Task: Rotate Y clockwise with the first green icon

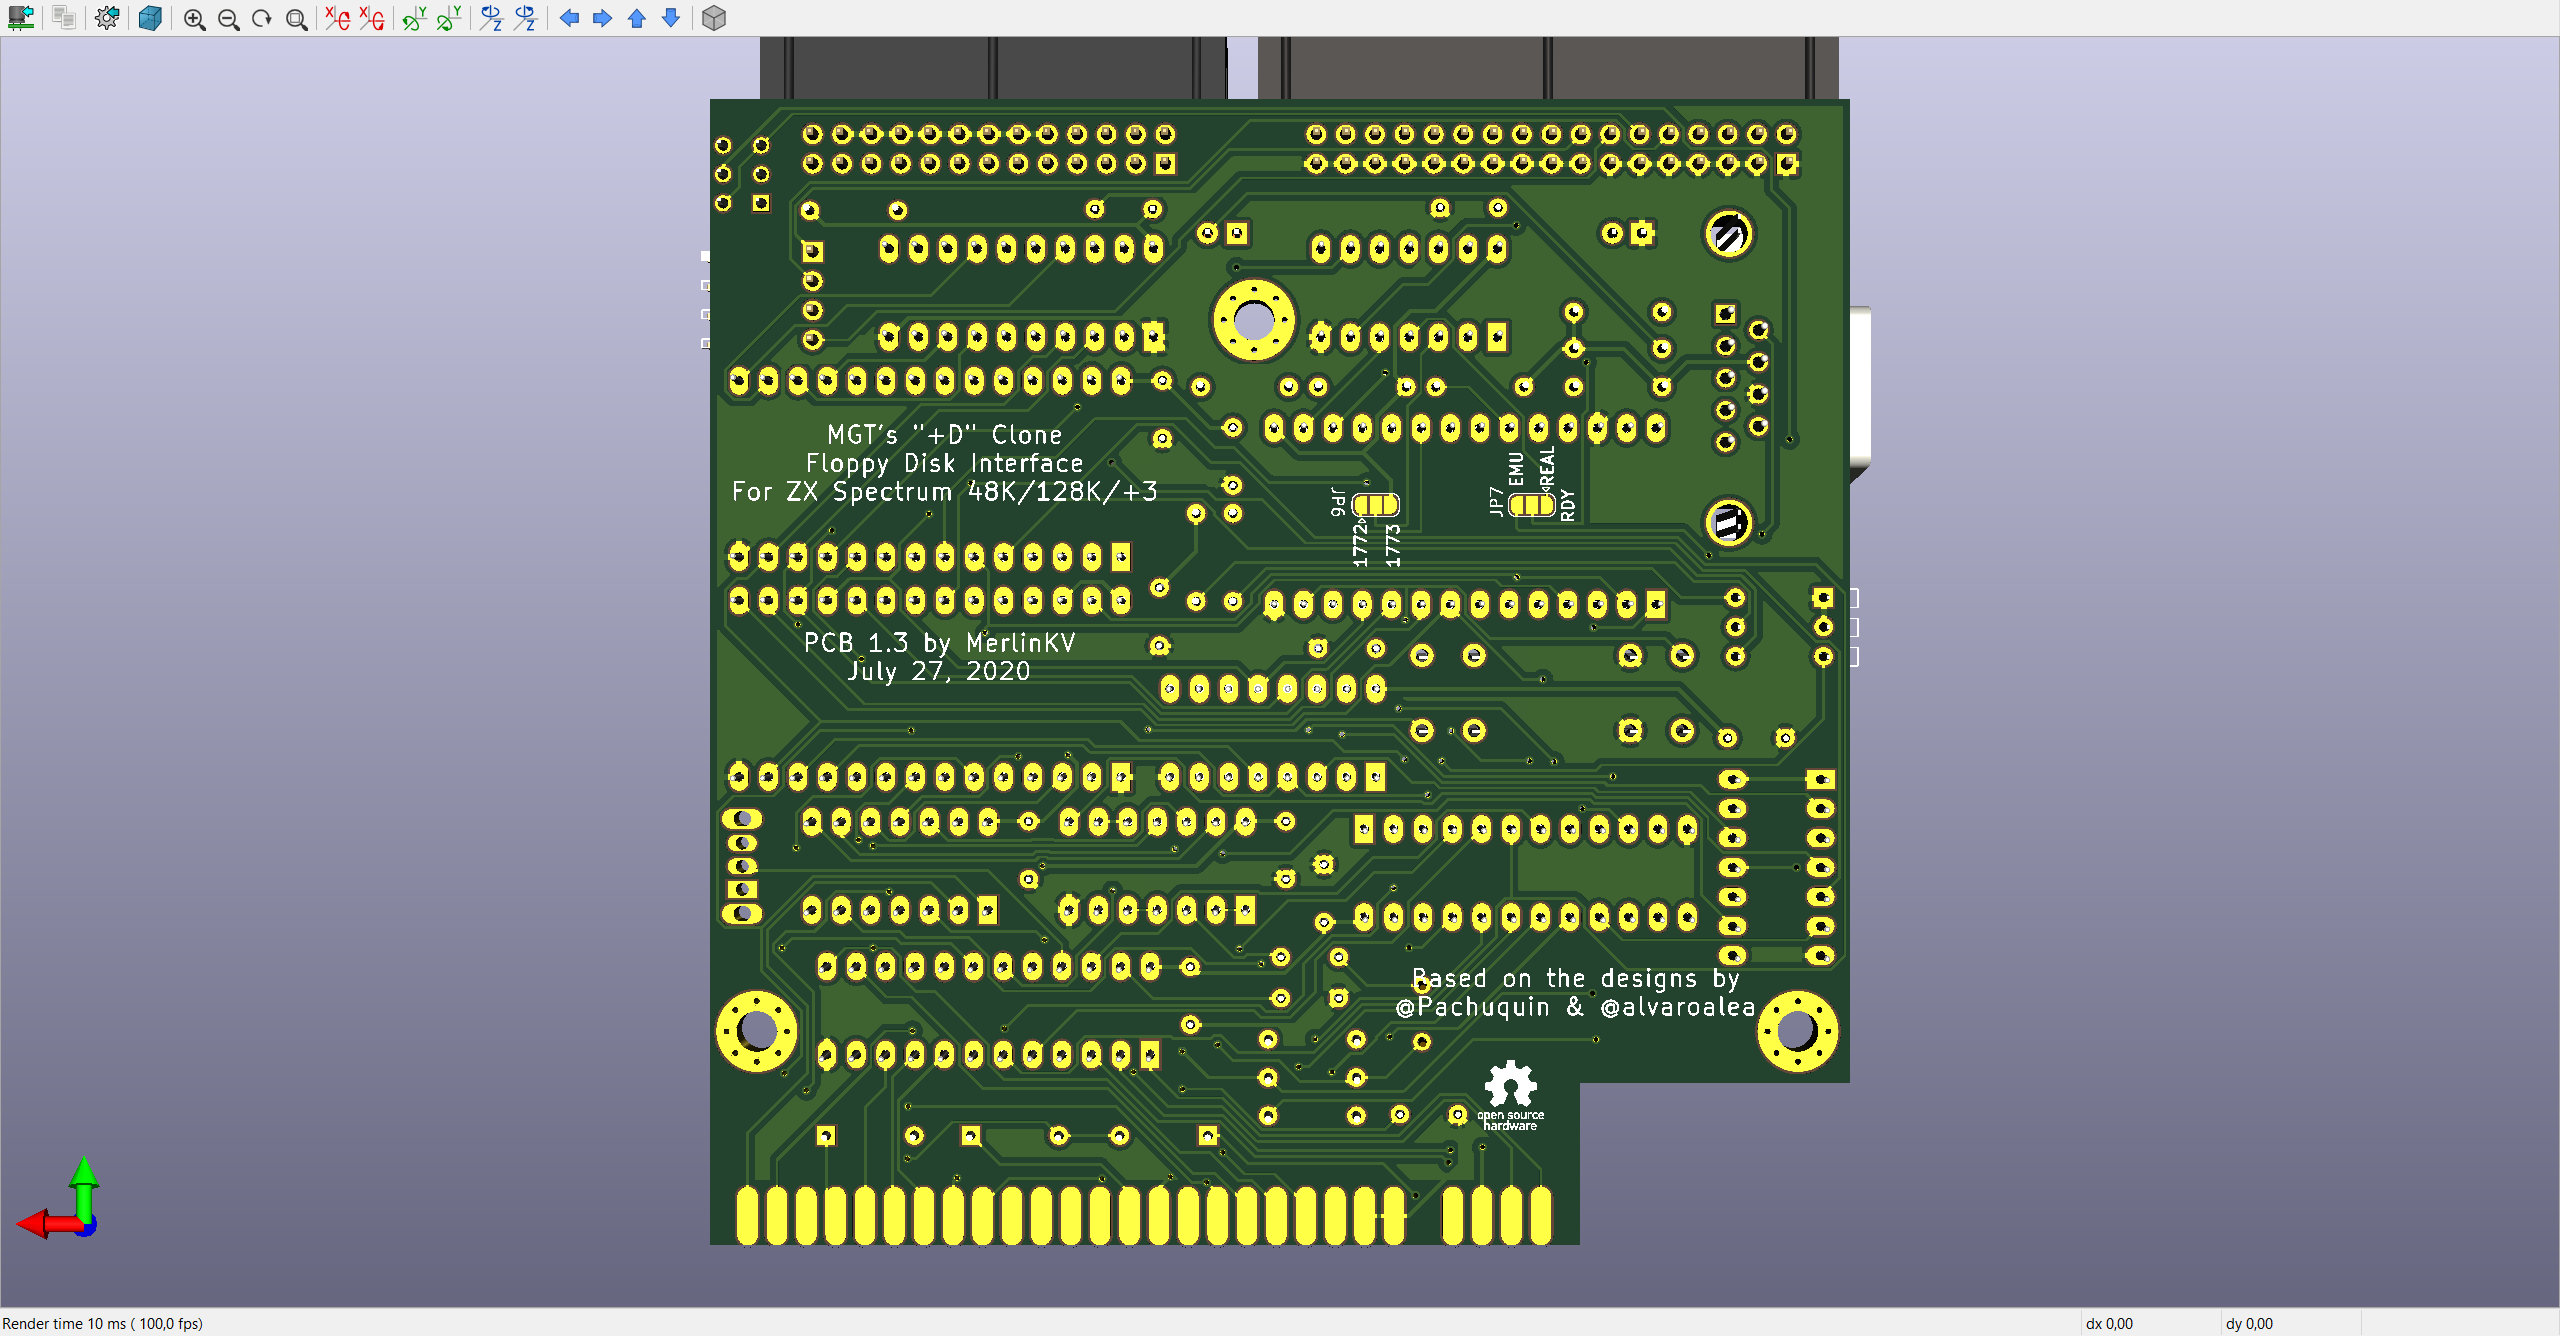Action: (x=415, y=18)
